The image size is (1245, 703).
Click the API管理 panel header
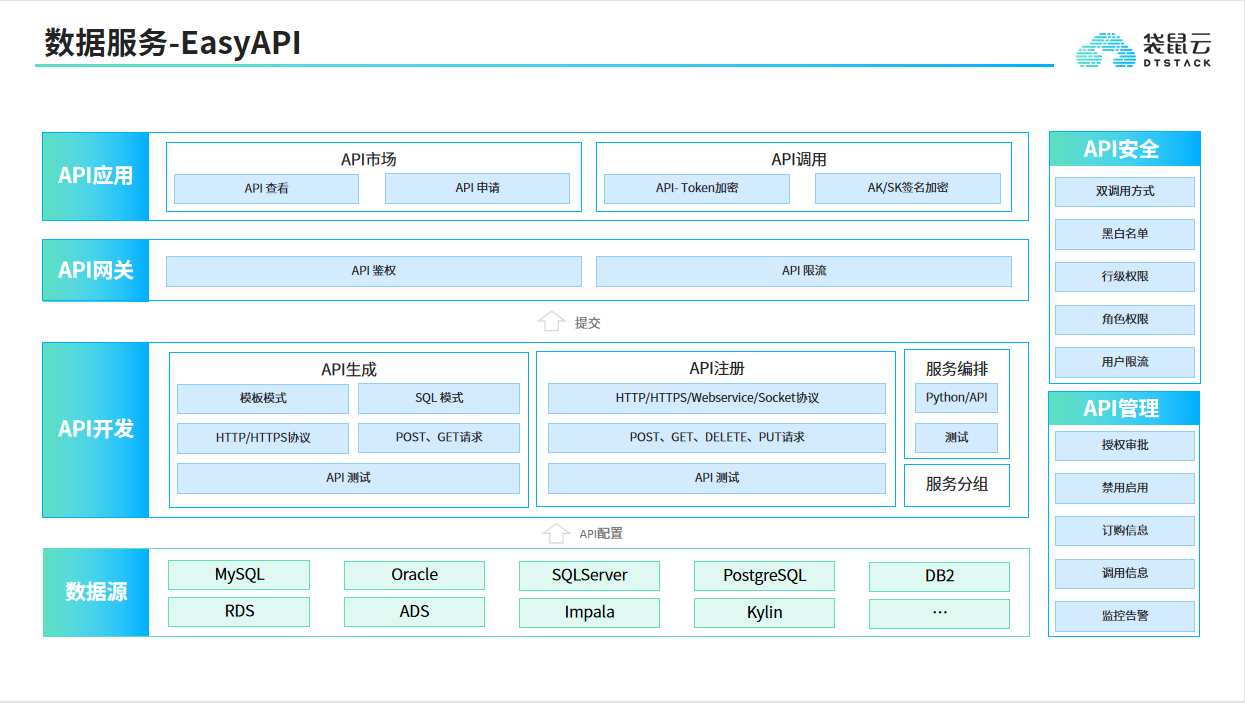tap(1124, 408)
